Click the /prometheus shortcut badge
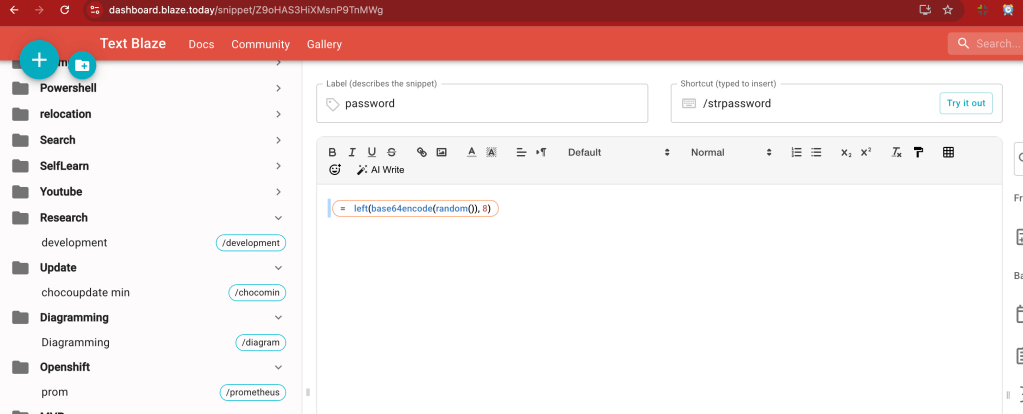The height and width of the screenshot is (414, 1023). [x=252, y=392]
